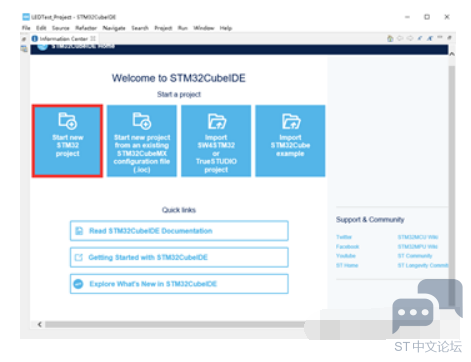Screen dimensions: 471x362
Task: Open the Youtube support link
Action: (x=346, y=256)
